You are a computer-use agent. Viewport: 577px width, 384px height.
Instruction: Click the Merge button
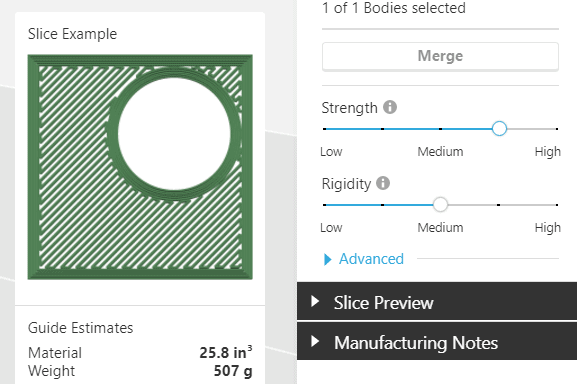[440, 56]
